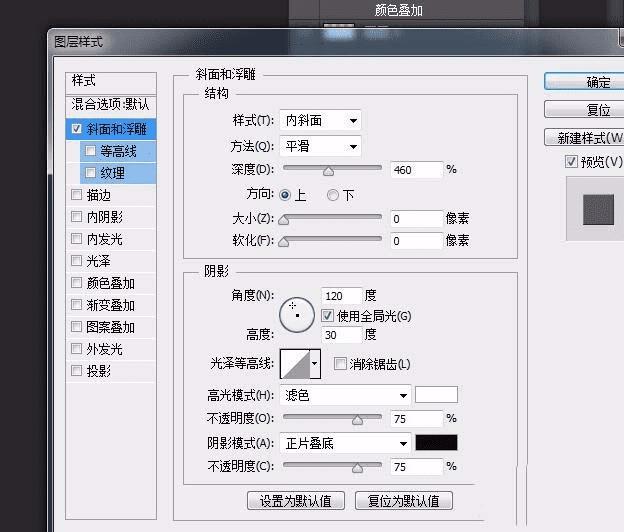
Task: Enable the 等高线 checkbox
Action: coord(91,151)
